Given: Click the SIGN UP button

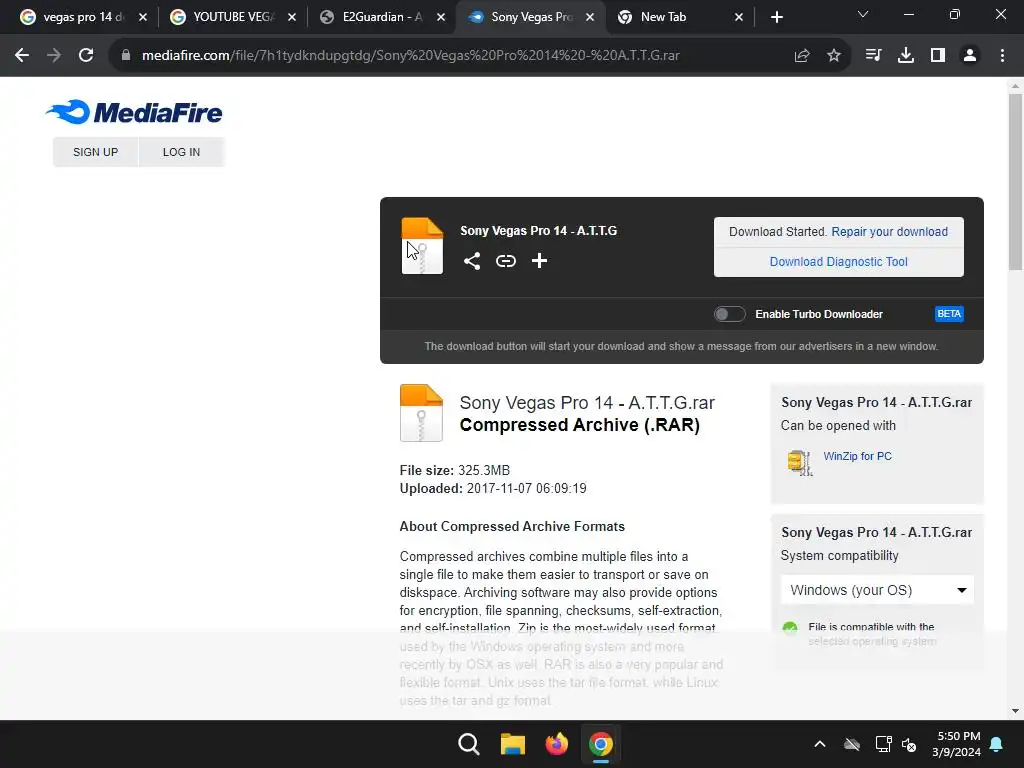Looking at the screenshot, I should click(95, 152).
